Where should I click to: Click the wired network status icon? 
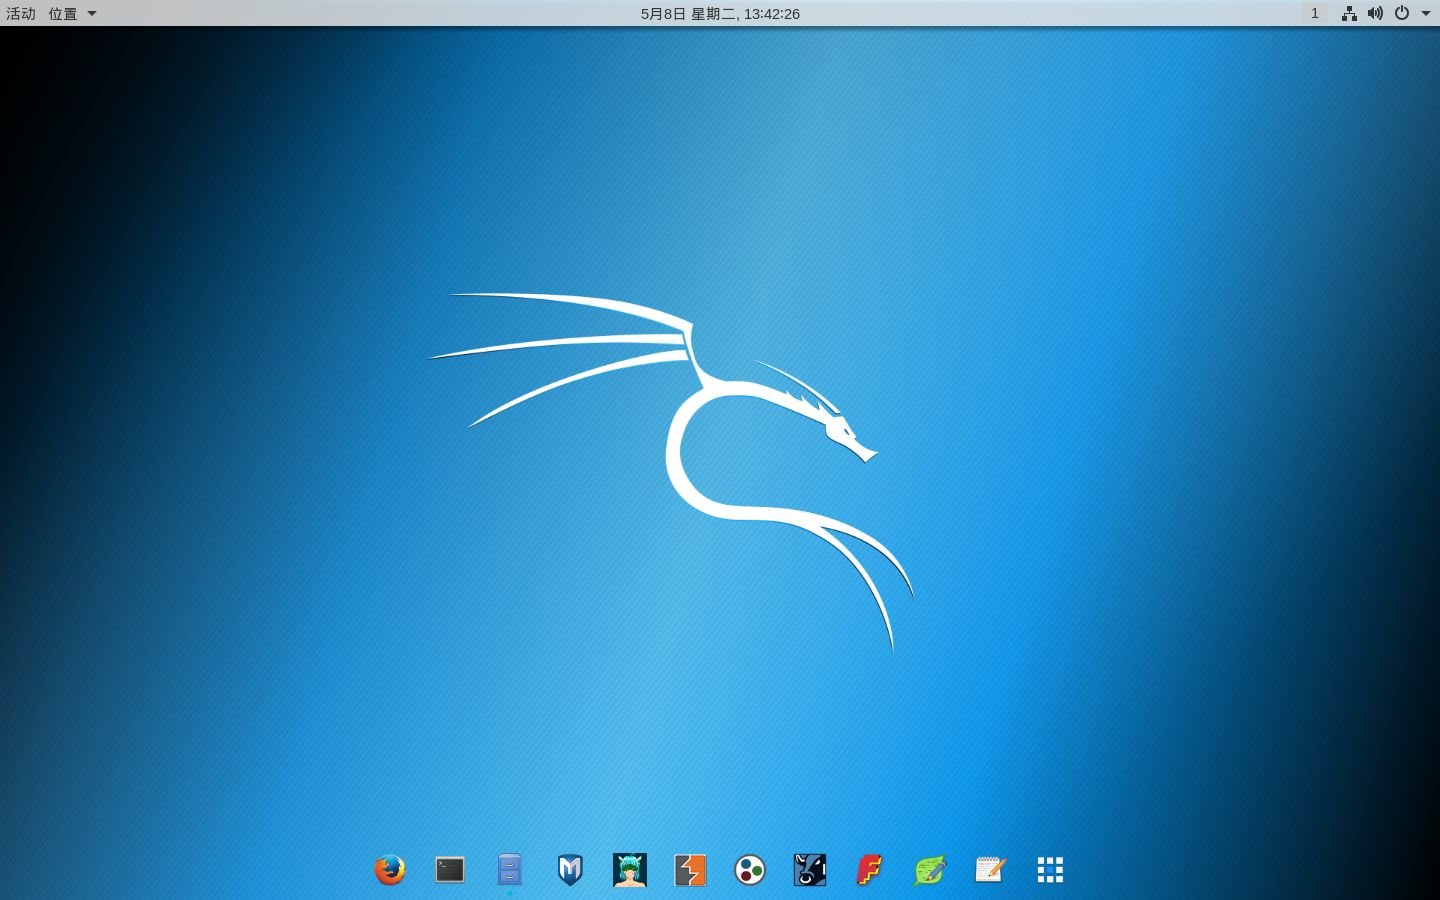(x=1349, y=13)
